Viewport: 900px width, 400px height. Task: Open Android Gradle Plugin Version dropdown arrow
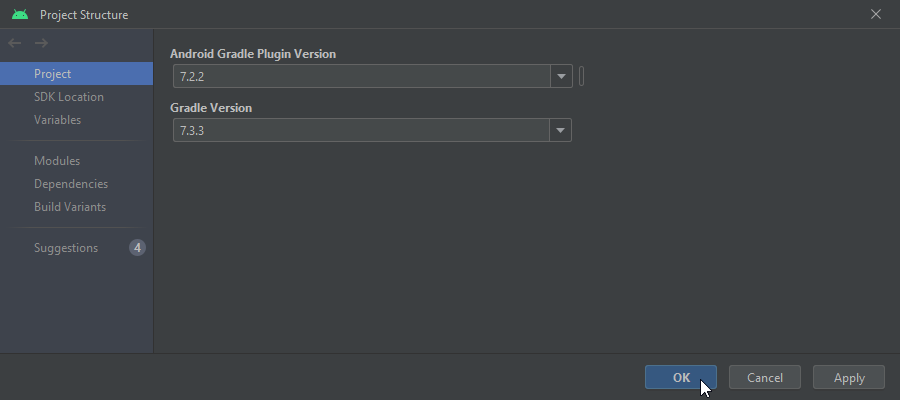pyautogui.click(x=561, y=76)
